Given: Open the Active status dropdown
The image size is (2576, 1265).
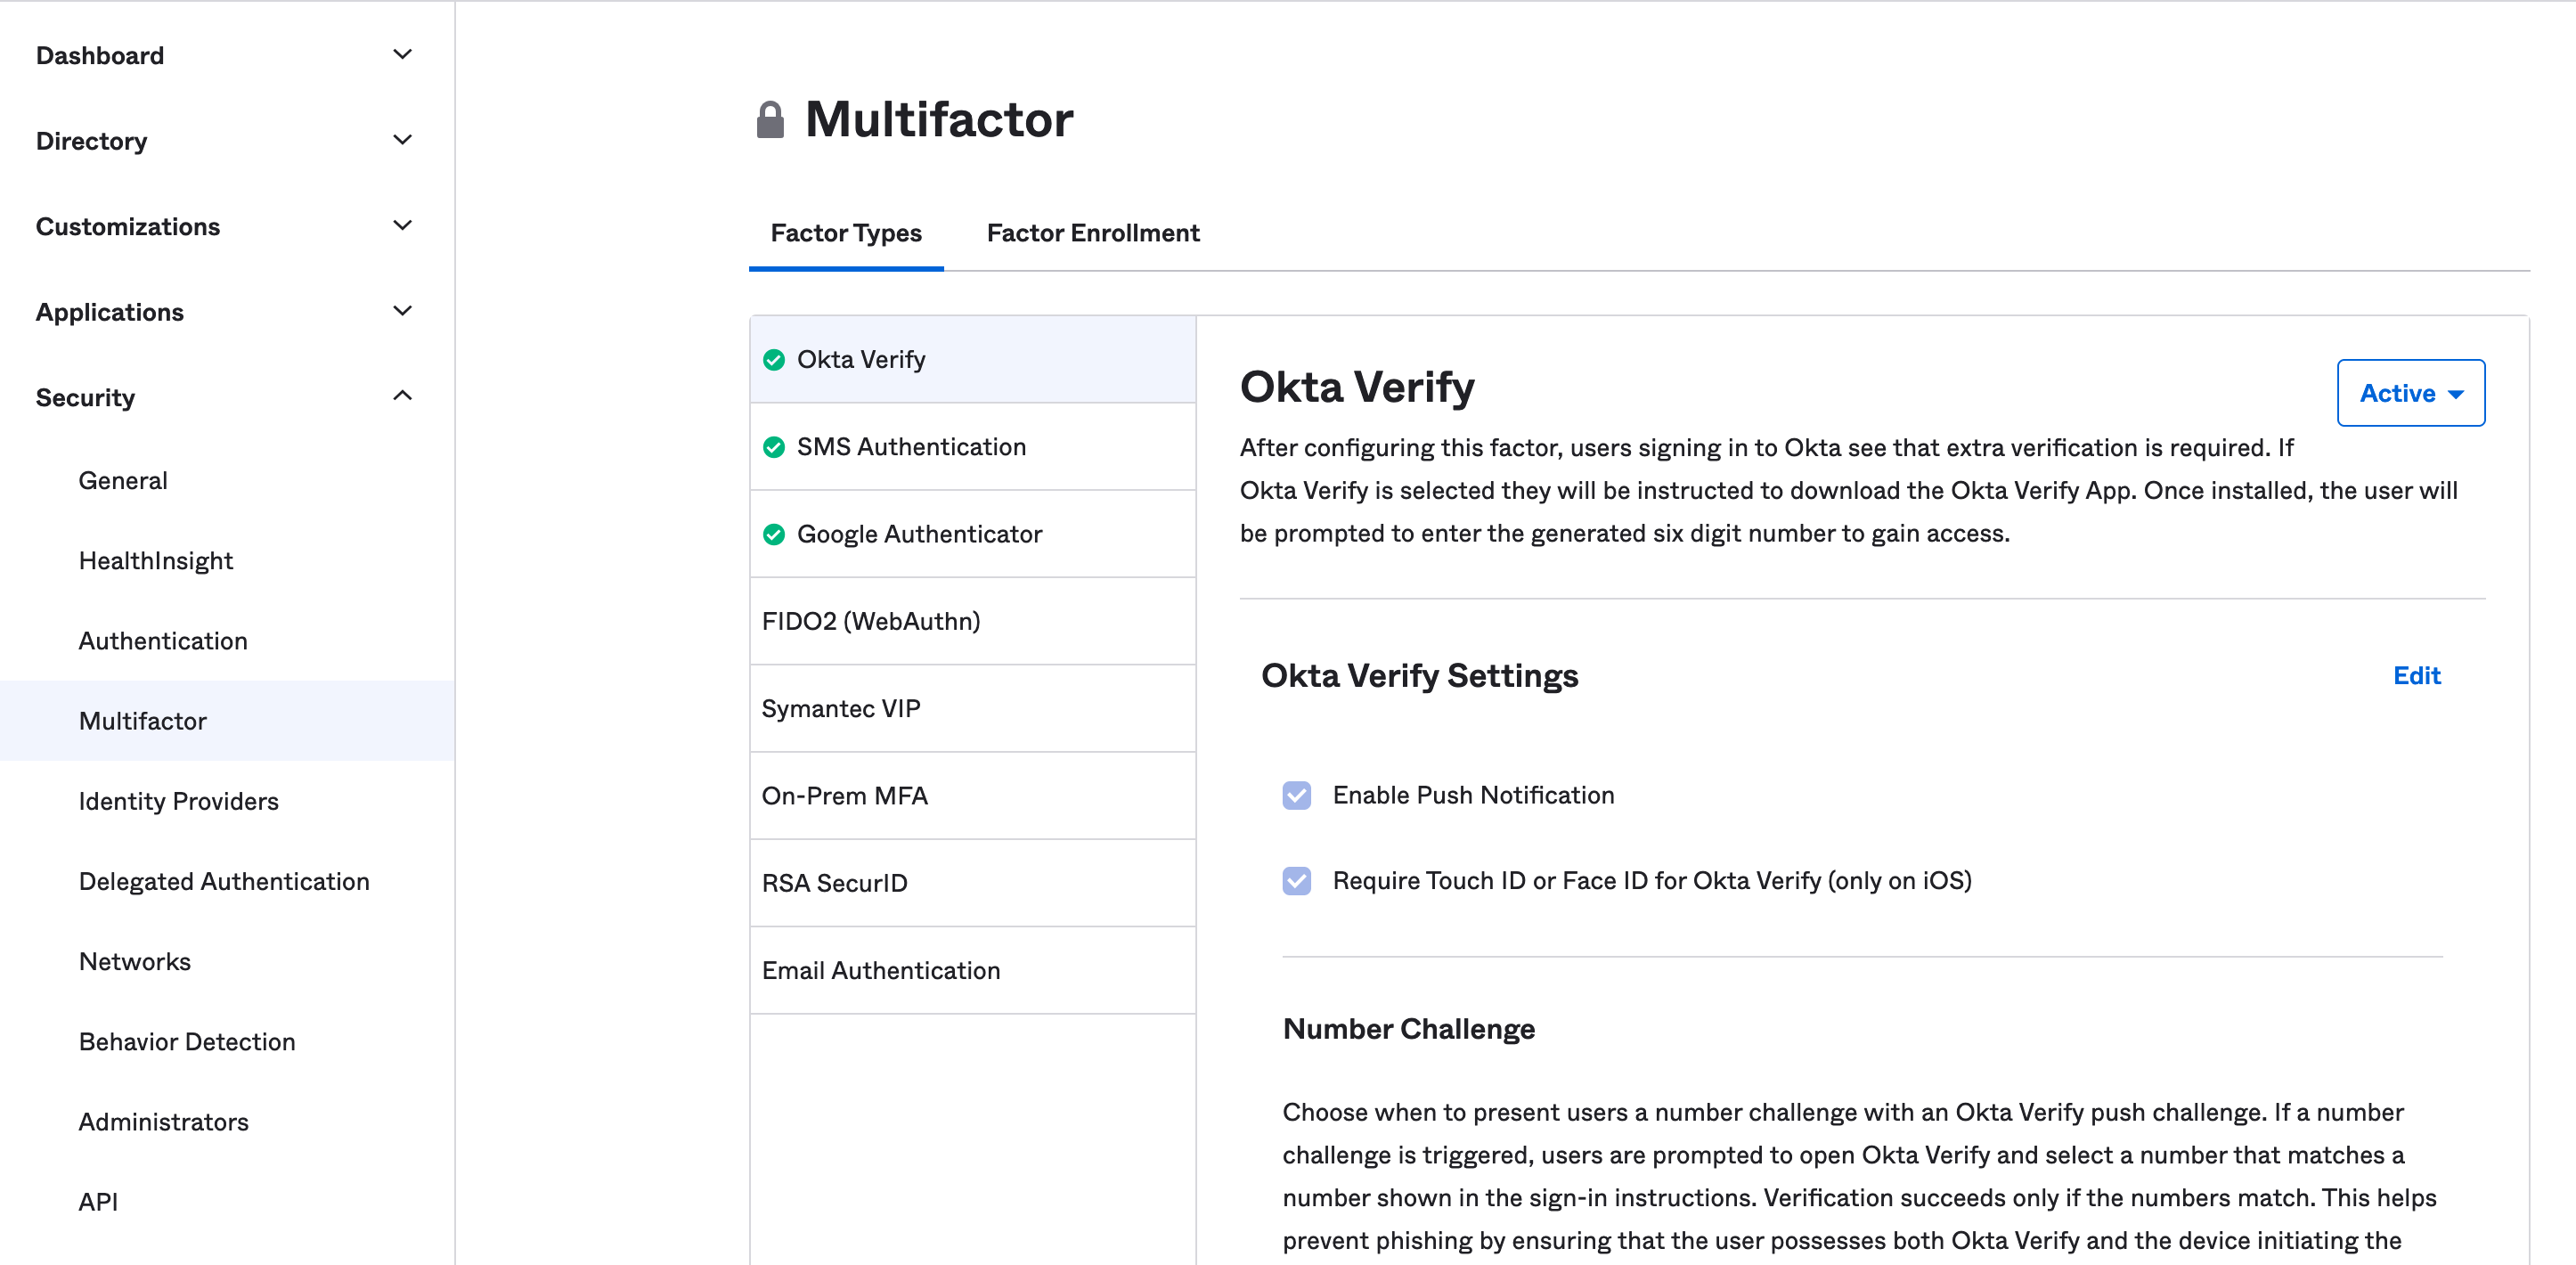Looking at the screenshot, I should coord(2410,393).
